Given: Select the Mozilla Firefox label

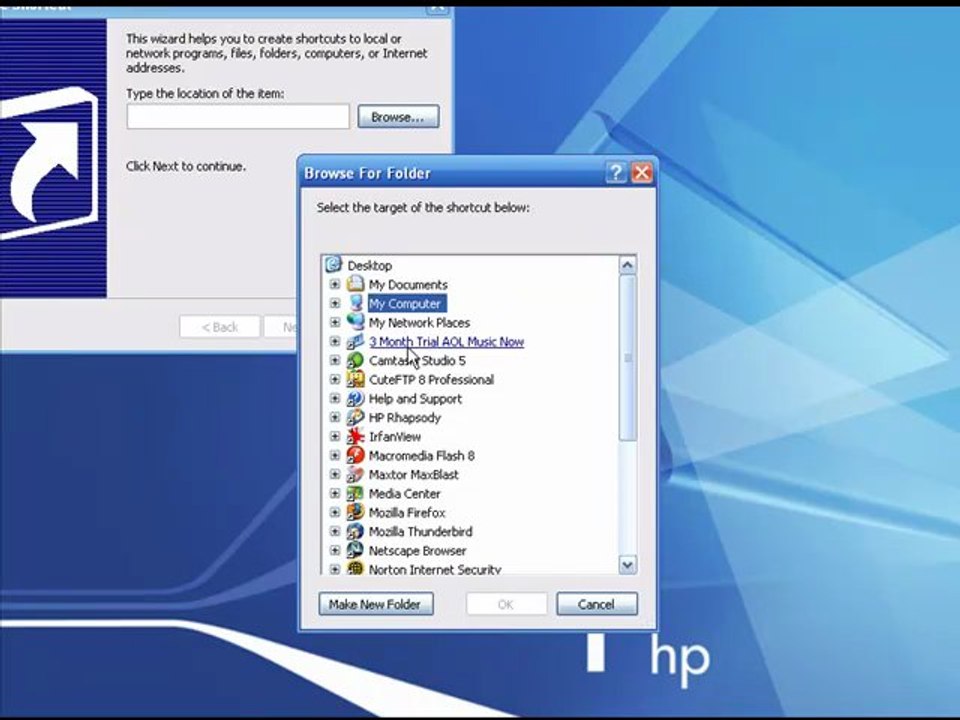Looking at the screenshot, I should pyautogui.click(x=407, y=512).
